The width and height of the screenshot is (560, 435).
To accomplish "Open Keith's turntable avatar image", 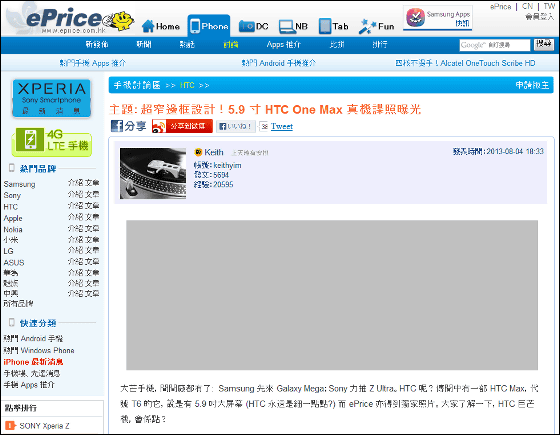I will (153, 174).
